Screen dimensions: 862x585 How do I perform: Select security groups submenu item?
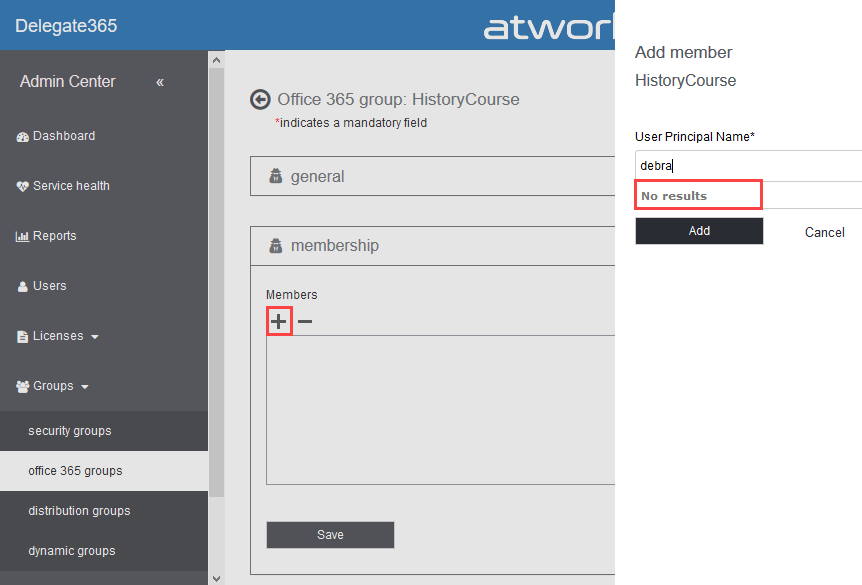(x=104, y=431)
